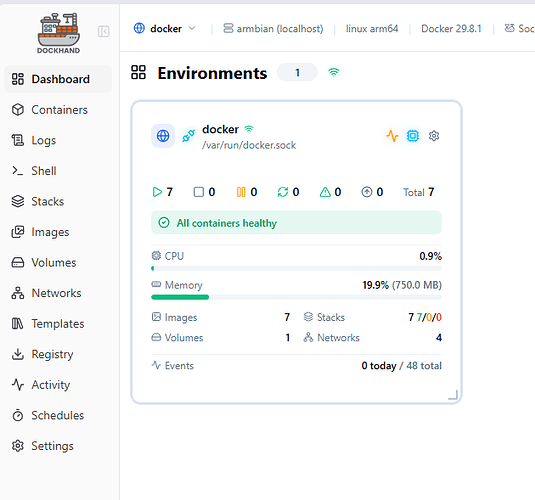Toggle the blue CPU metrics icon

click(x=413, y=136)
